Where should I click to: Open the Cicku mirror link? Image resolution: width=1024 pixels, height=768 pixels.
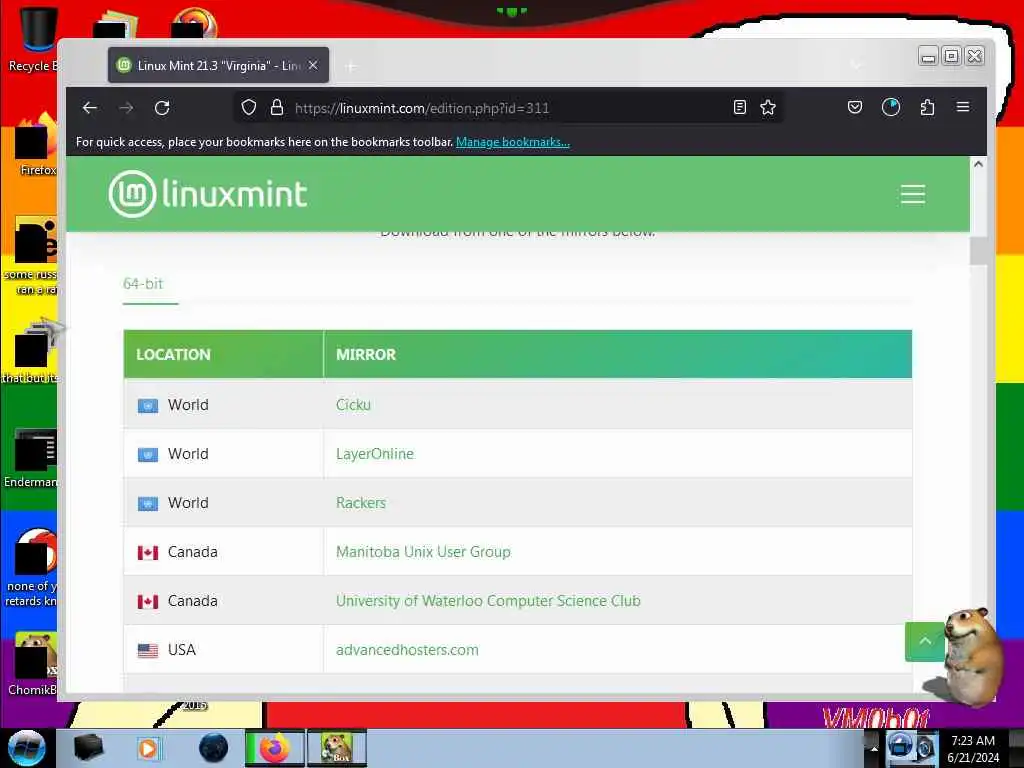pyautogui.click(x=353, y=405)
